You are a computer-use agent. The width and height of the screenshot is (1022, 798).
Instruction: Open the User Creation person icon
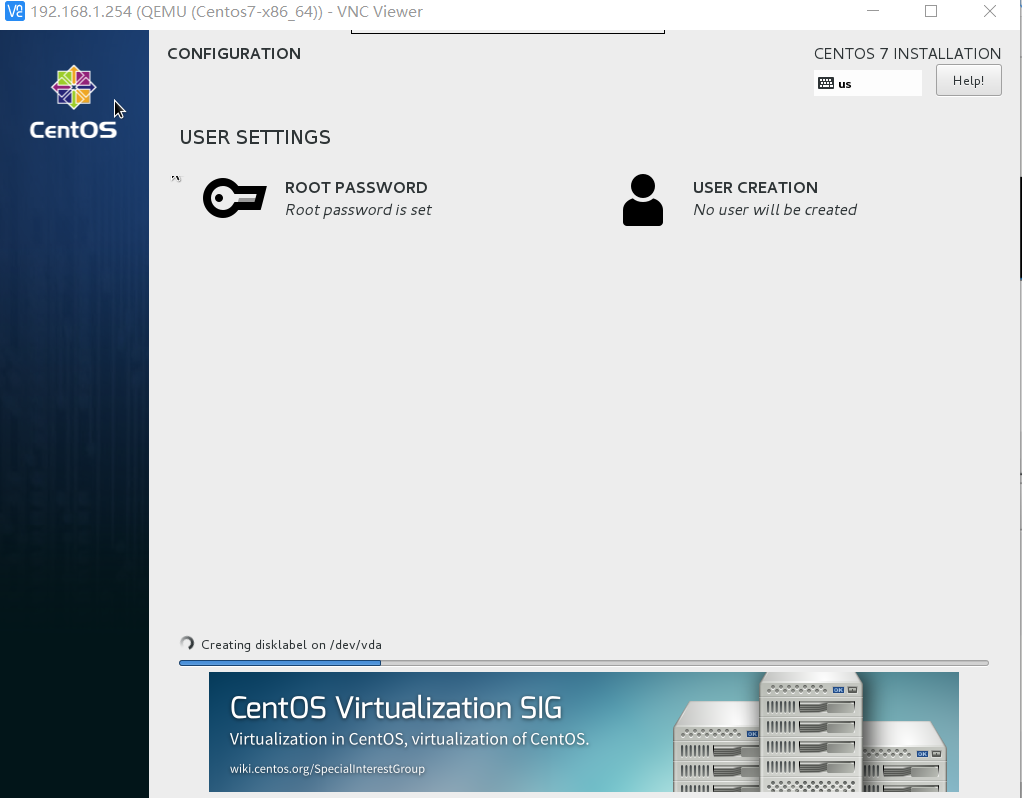643,200
